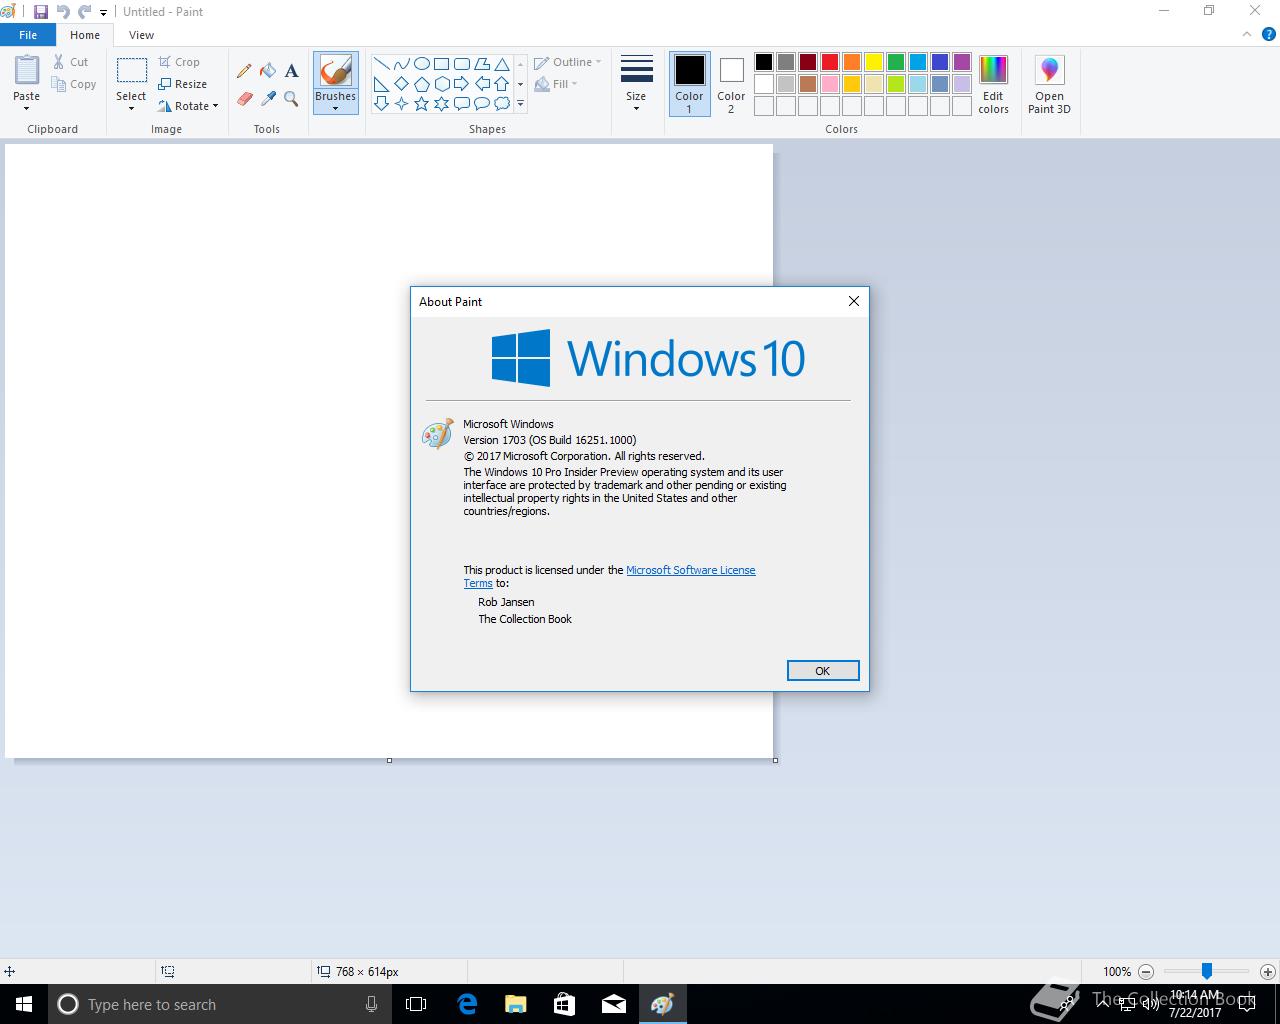Open the shape Fill dropdown

point(556,84)
